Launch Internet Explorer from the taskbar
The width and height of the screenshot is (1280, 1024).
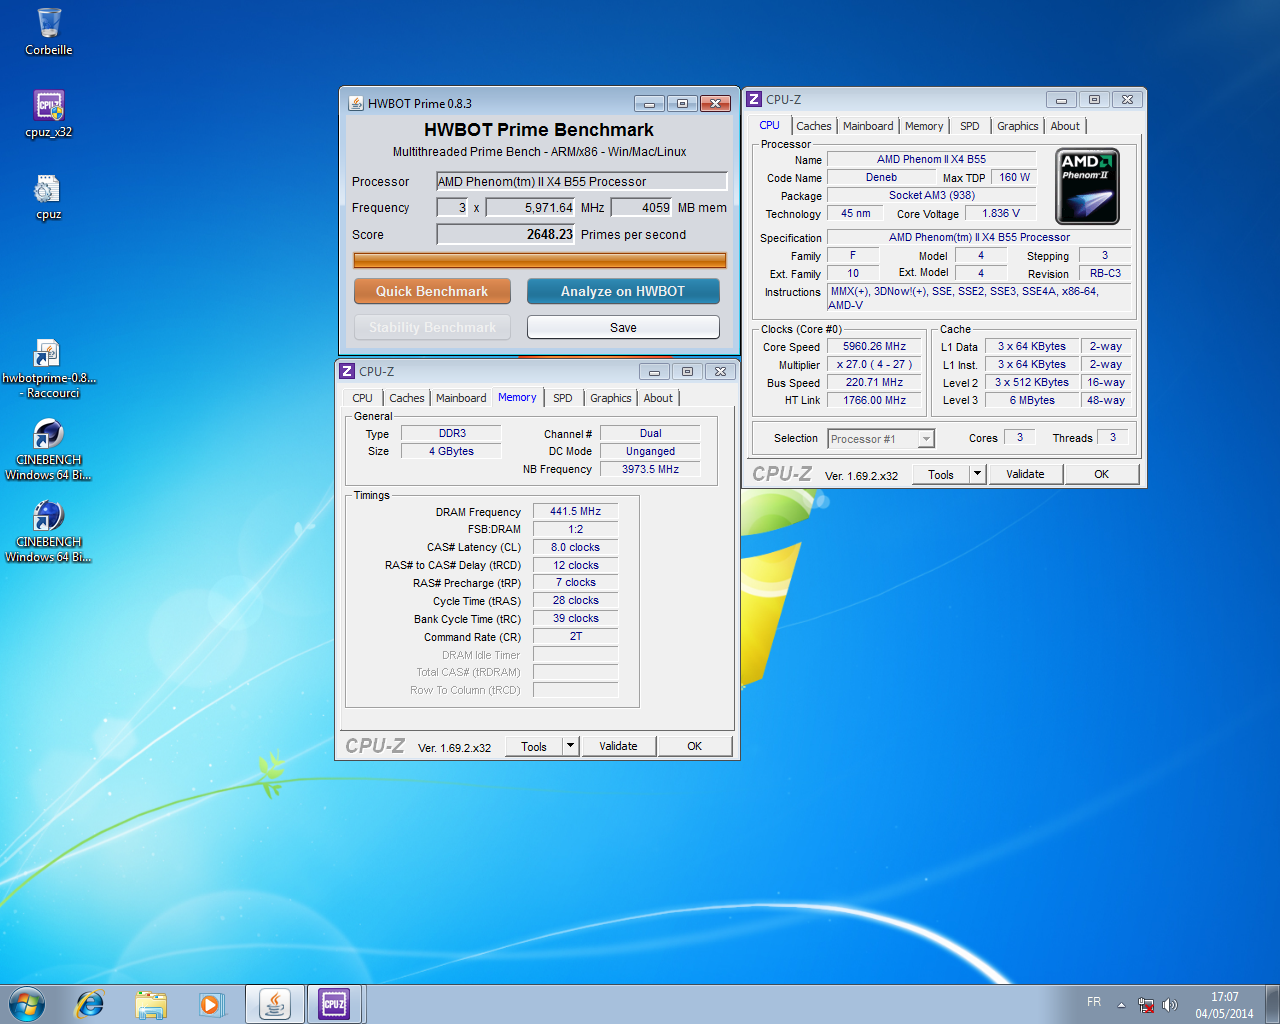pos(90,1003)
